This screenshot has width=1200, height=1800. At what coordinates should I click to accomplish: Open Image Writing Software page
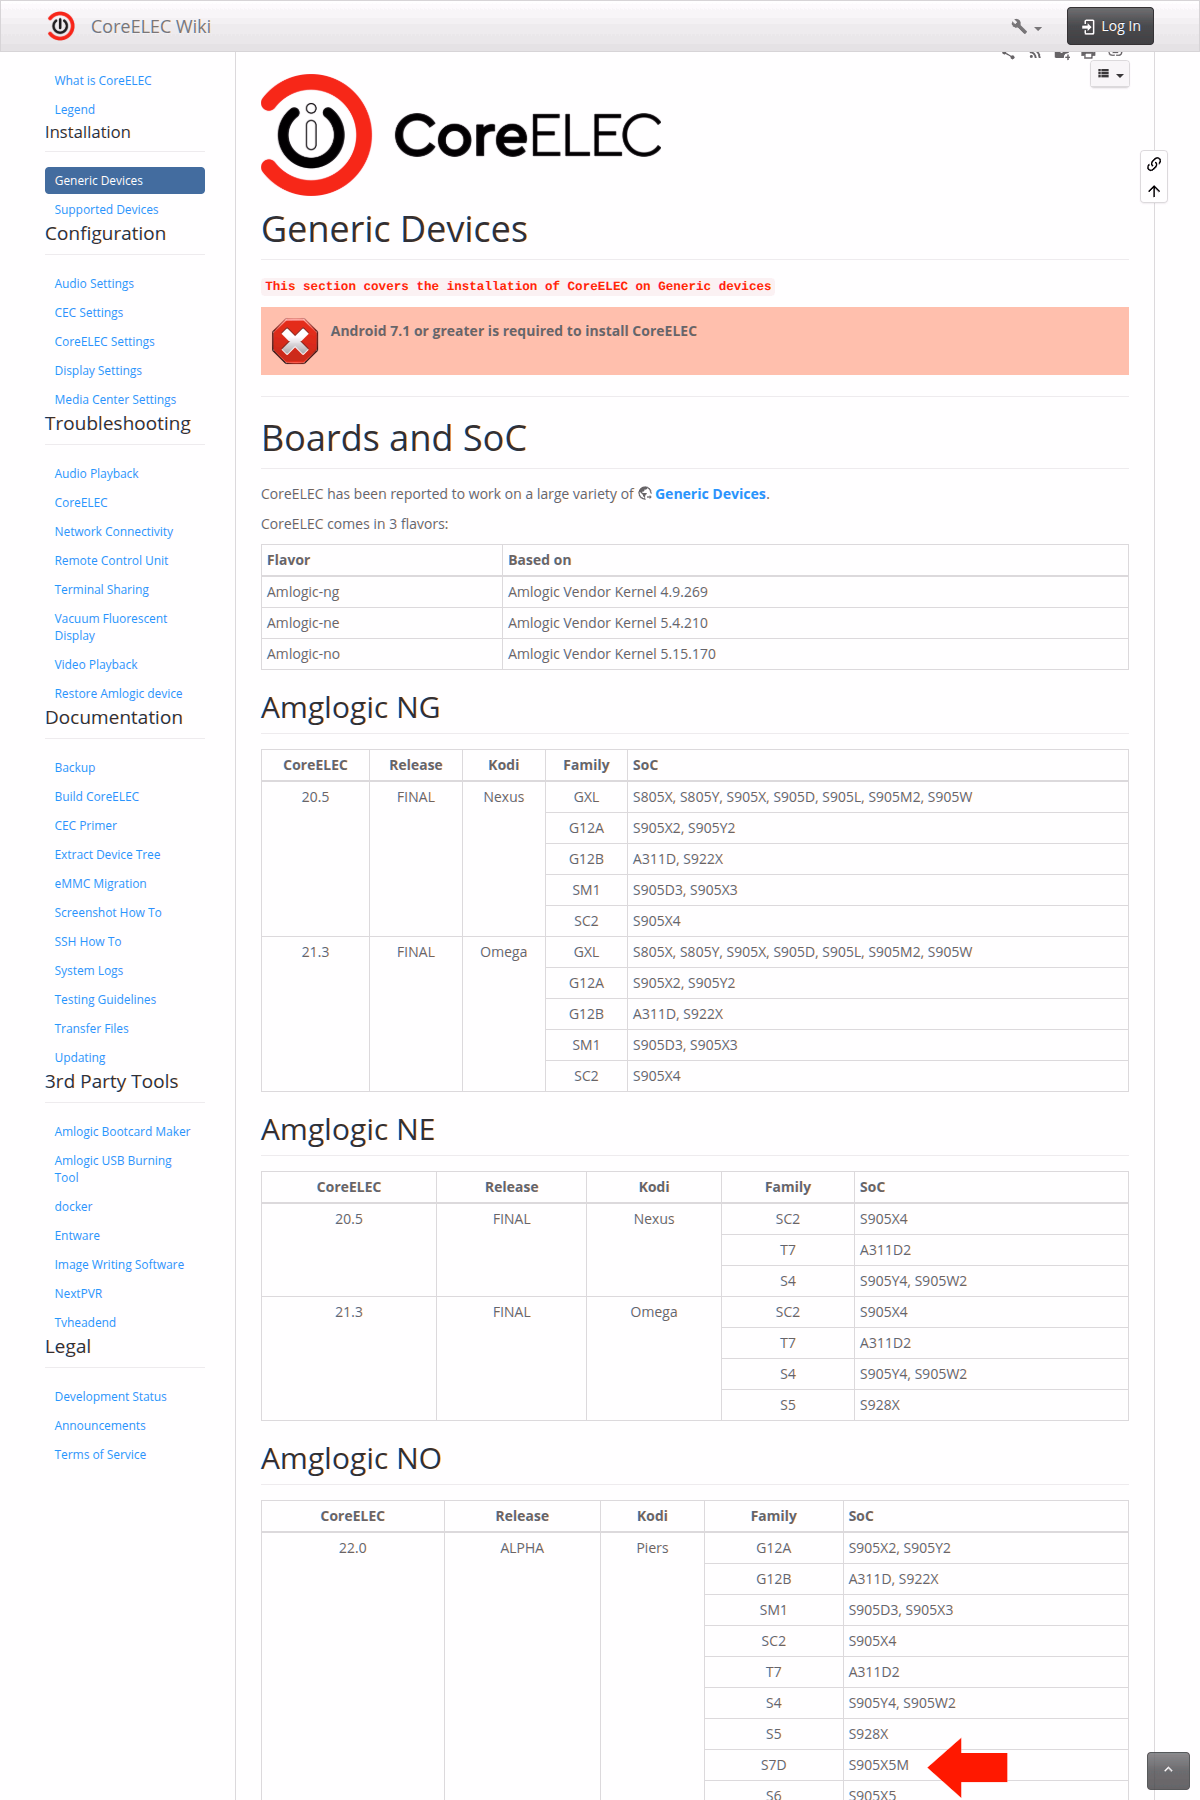120,1265
